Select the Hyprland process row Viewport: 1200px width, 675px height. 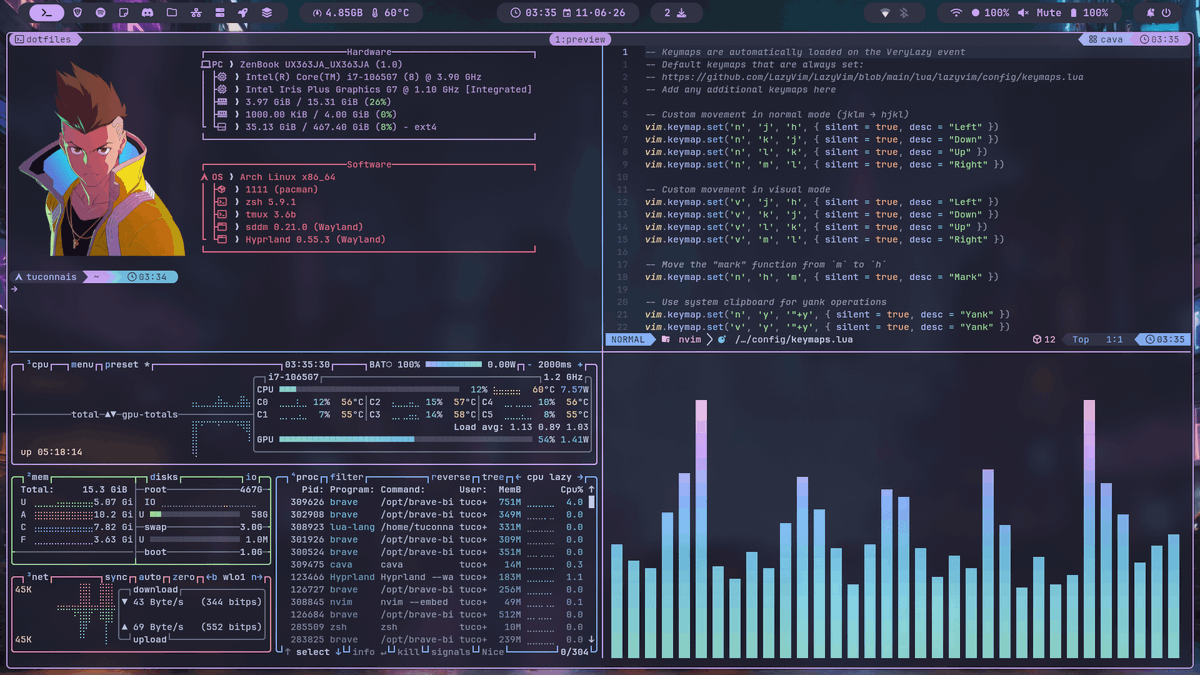tap(437, 577)
